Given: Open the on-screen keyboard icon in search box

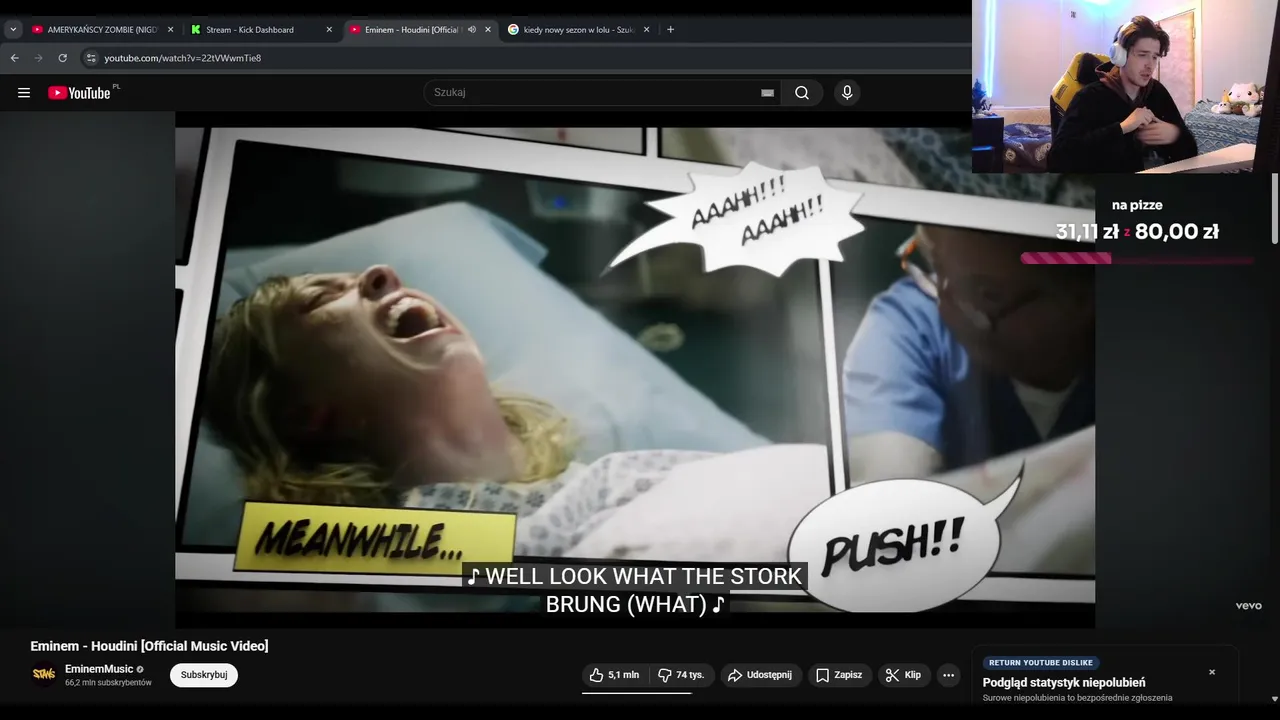Looking at the screenshot, I should tap(767, 93).
